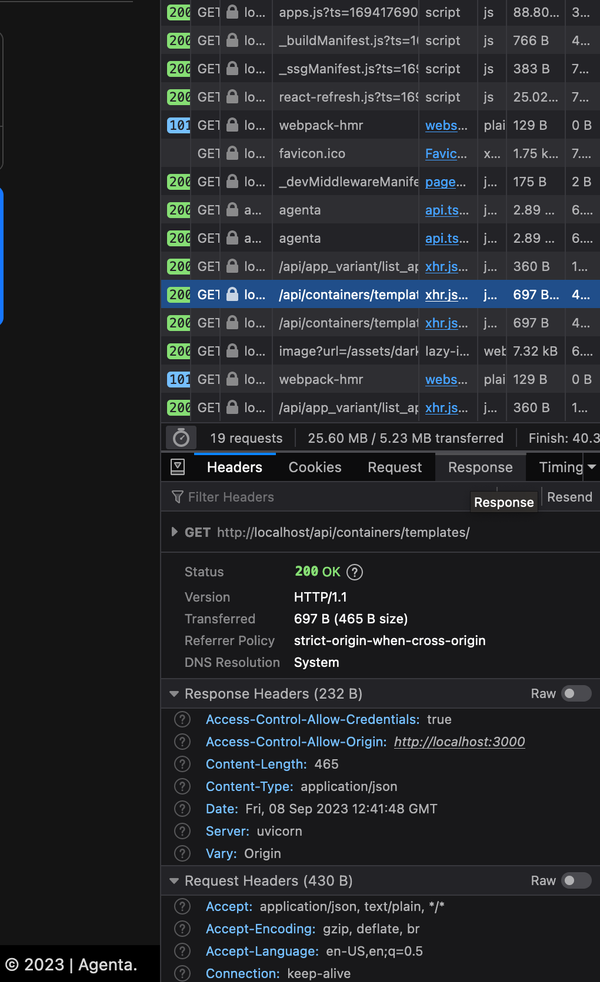600x982 pixels.
Task: Collapse the Response Headers section
Action: pos(174,694)
